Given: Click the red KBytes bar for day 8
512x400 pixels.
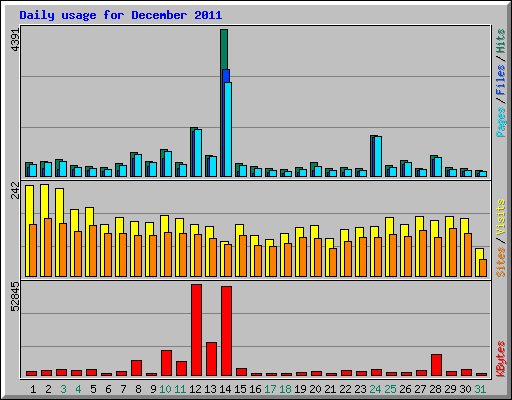Looking at the screenshot, I should point(137,368).
